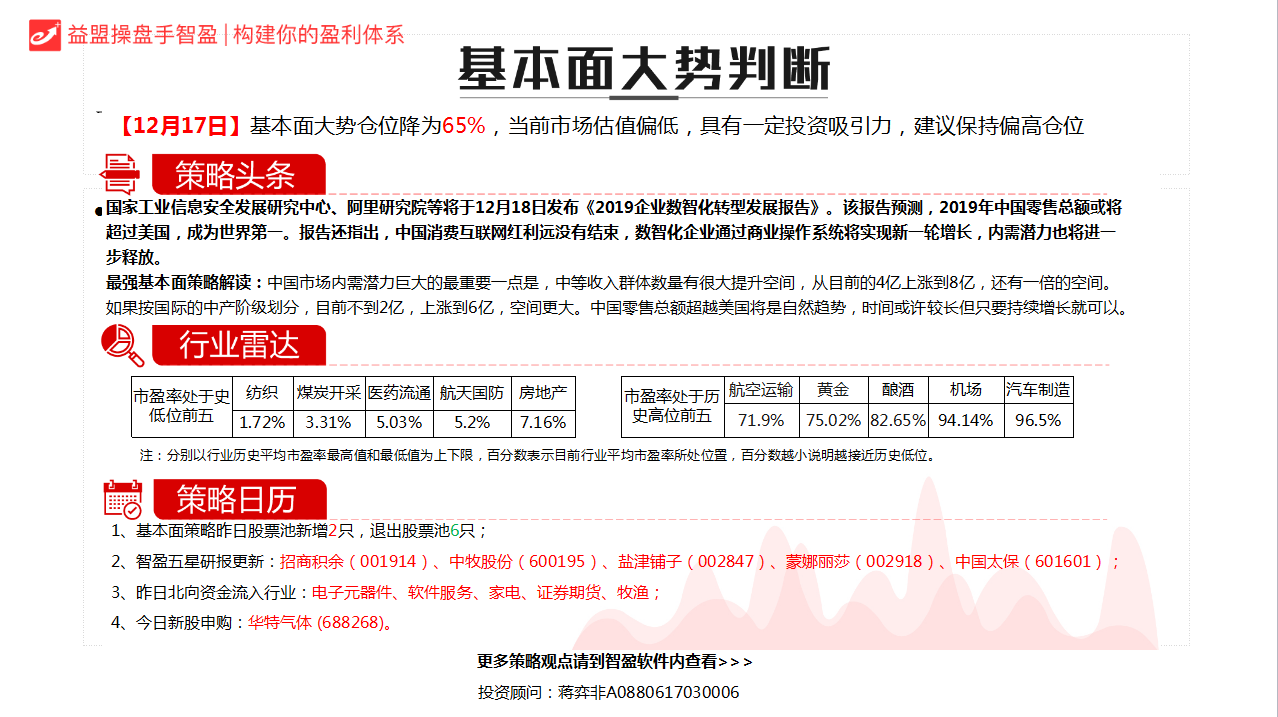This screenshot has height=717, width=1278.
Task: Click 更多策略观点请到智盈软件内查看 link
Action: tap(614, 662)
